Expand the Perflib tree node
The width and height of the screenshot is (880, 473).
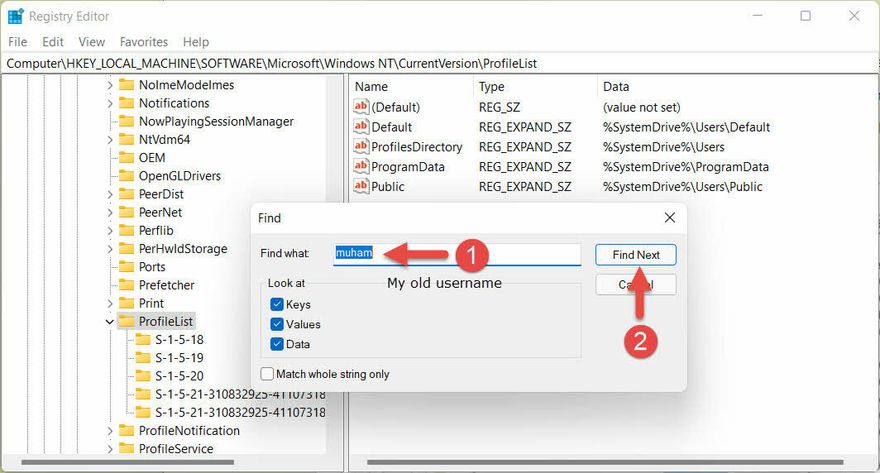[x=110, y=231]
